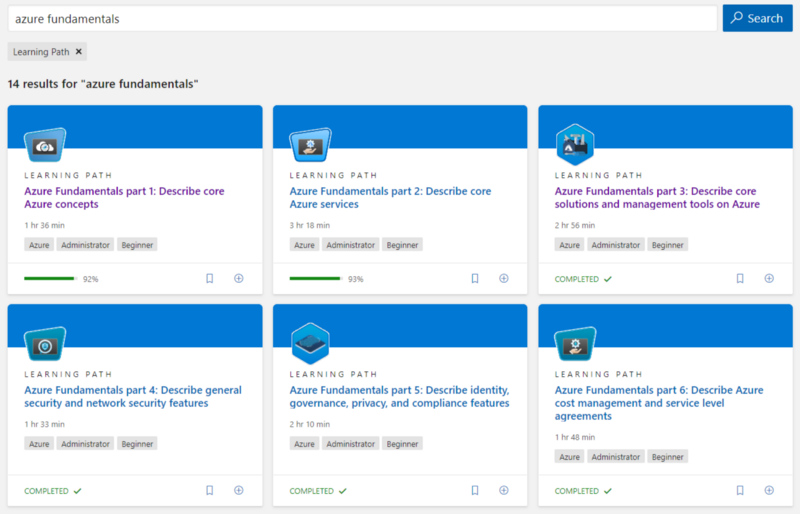
Task: Click the Azure tag on part 2 card
Action: [x=304, y=245]
